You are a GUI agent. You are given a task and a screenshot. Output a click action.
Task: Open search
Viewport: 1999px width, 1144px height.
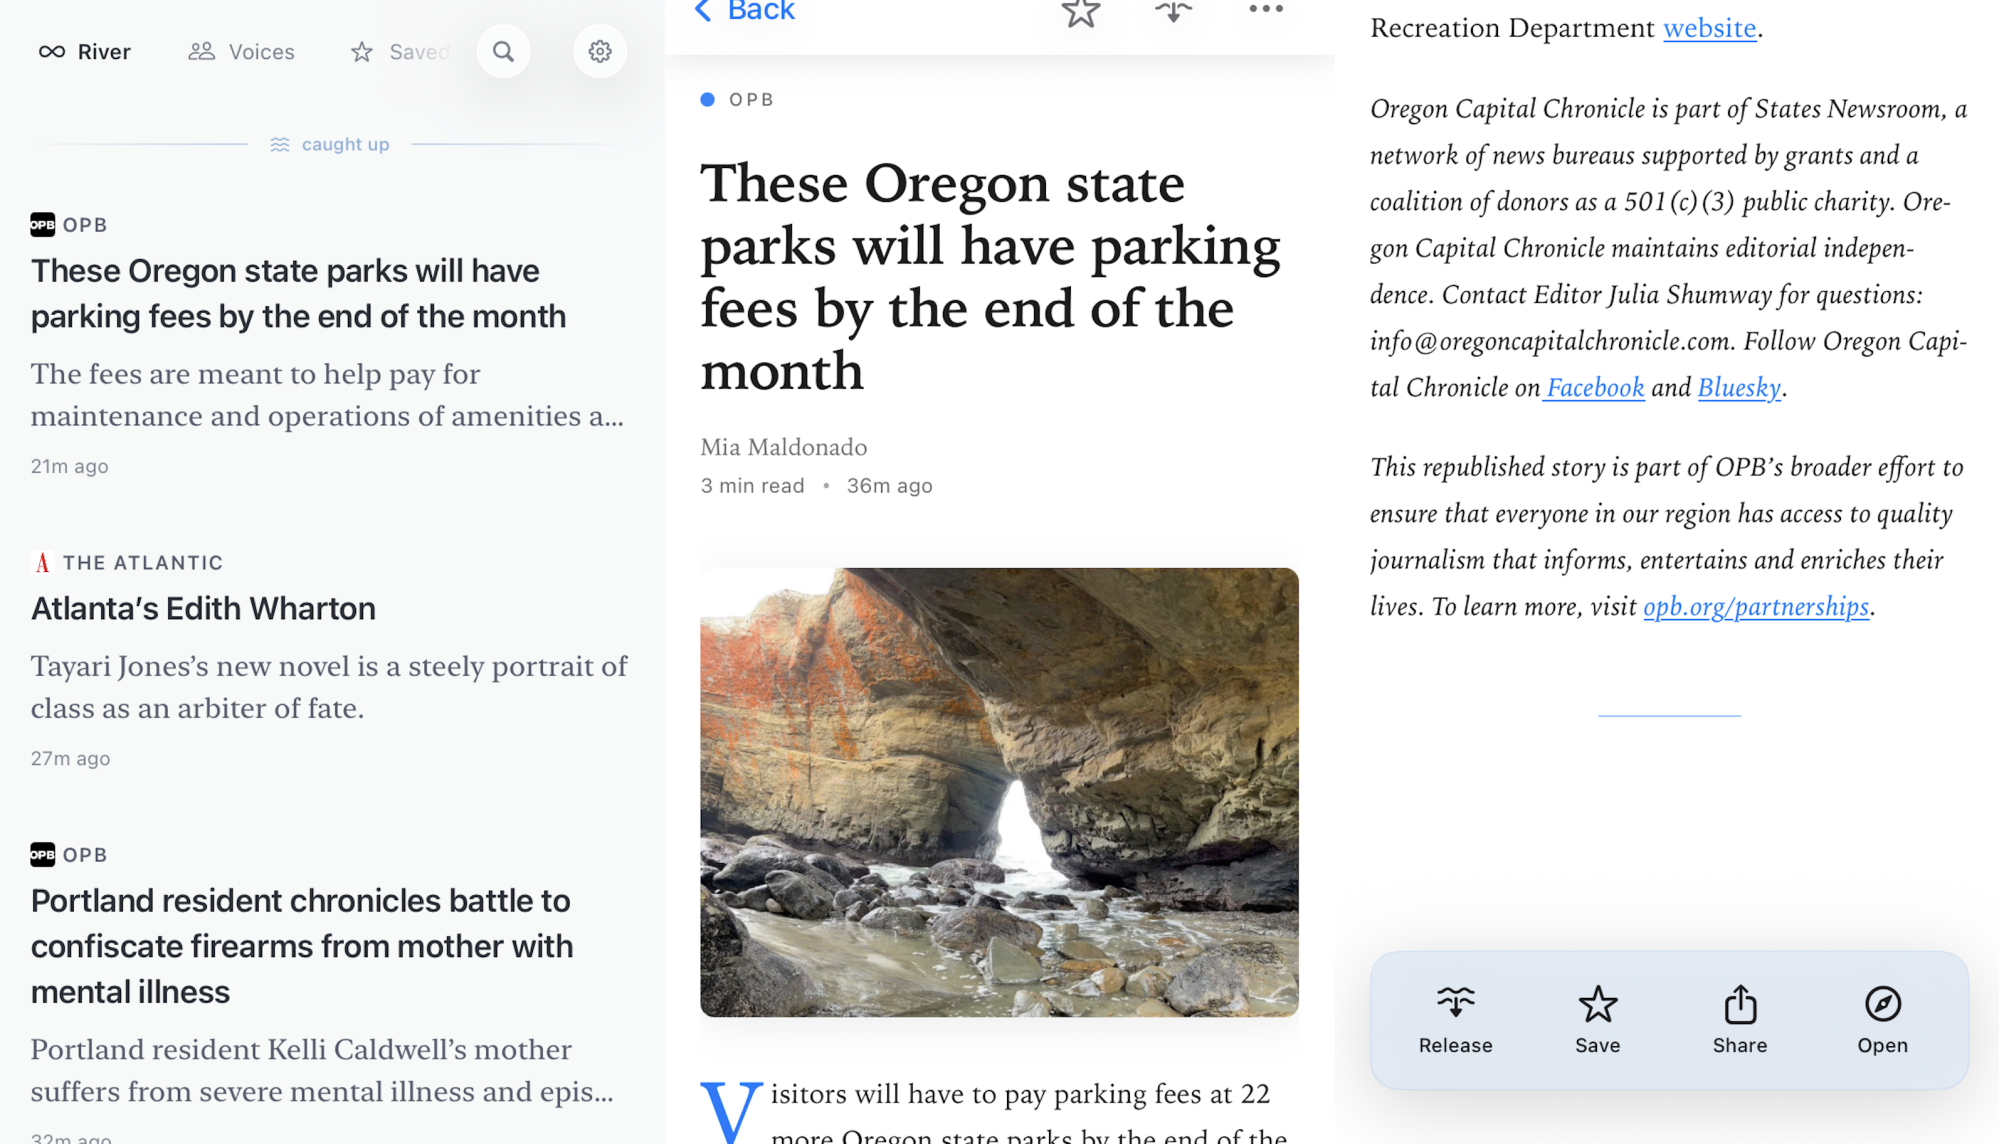click(504, 51)
